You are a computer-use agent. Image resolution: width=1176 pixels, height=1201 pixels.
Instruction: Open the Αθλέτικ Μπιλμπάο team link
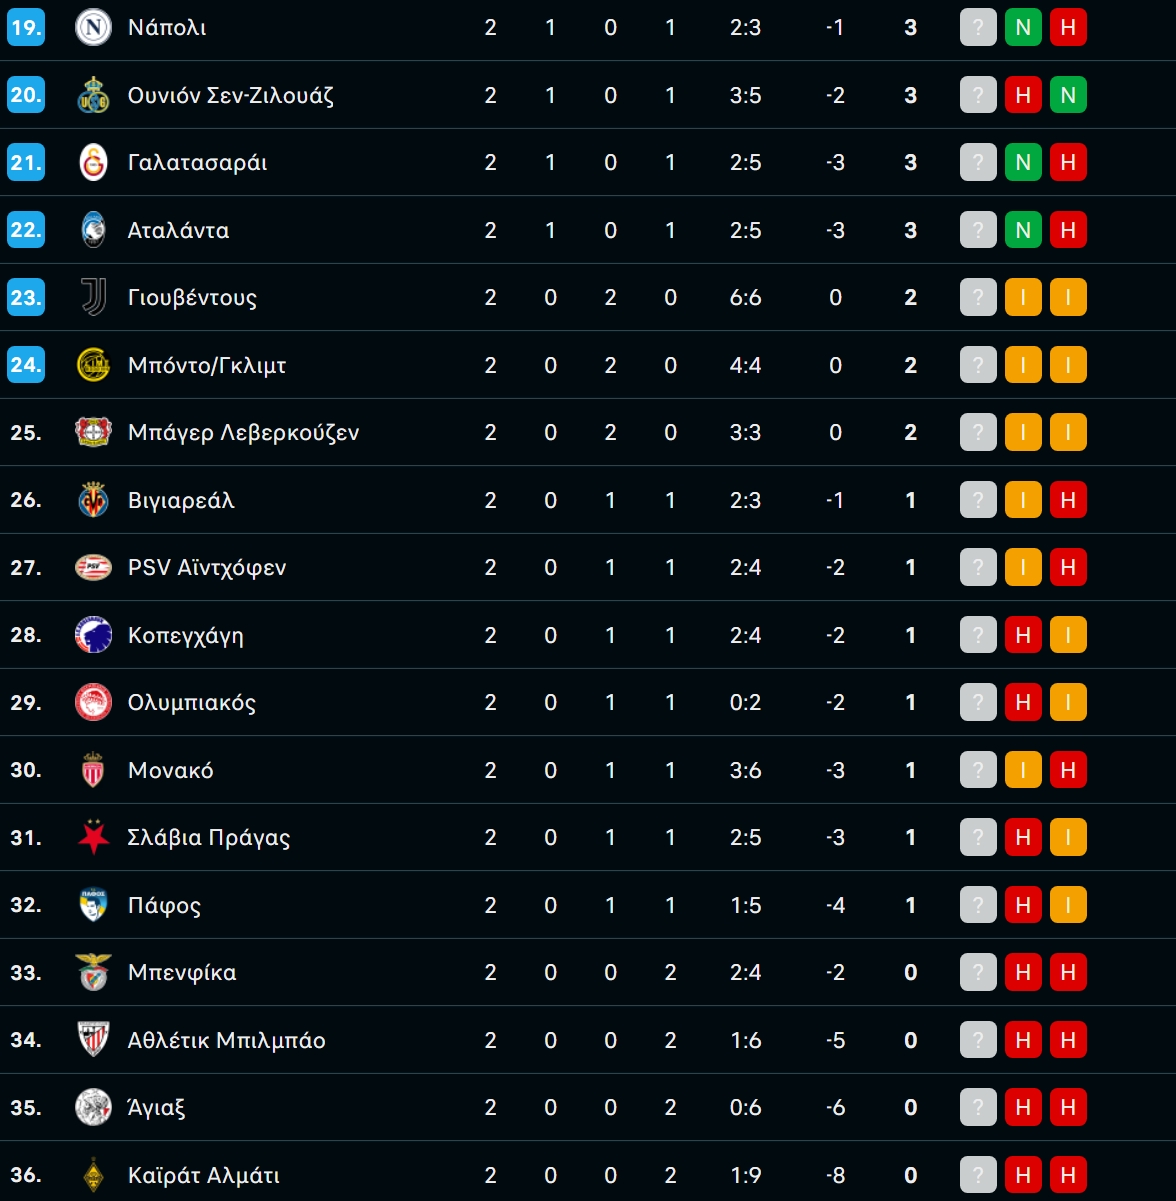(x=226, y=1040)
